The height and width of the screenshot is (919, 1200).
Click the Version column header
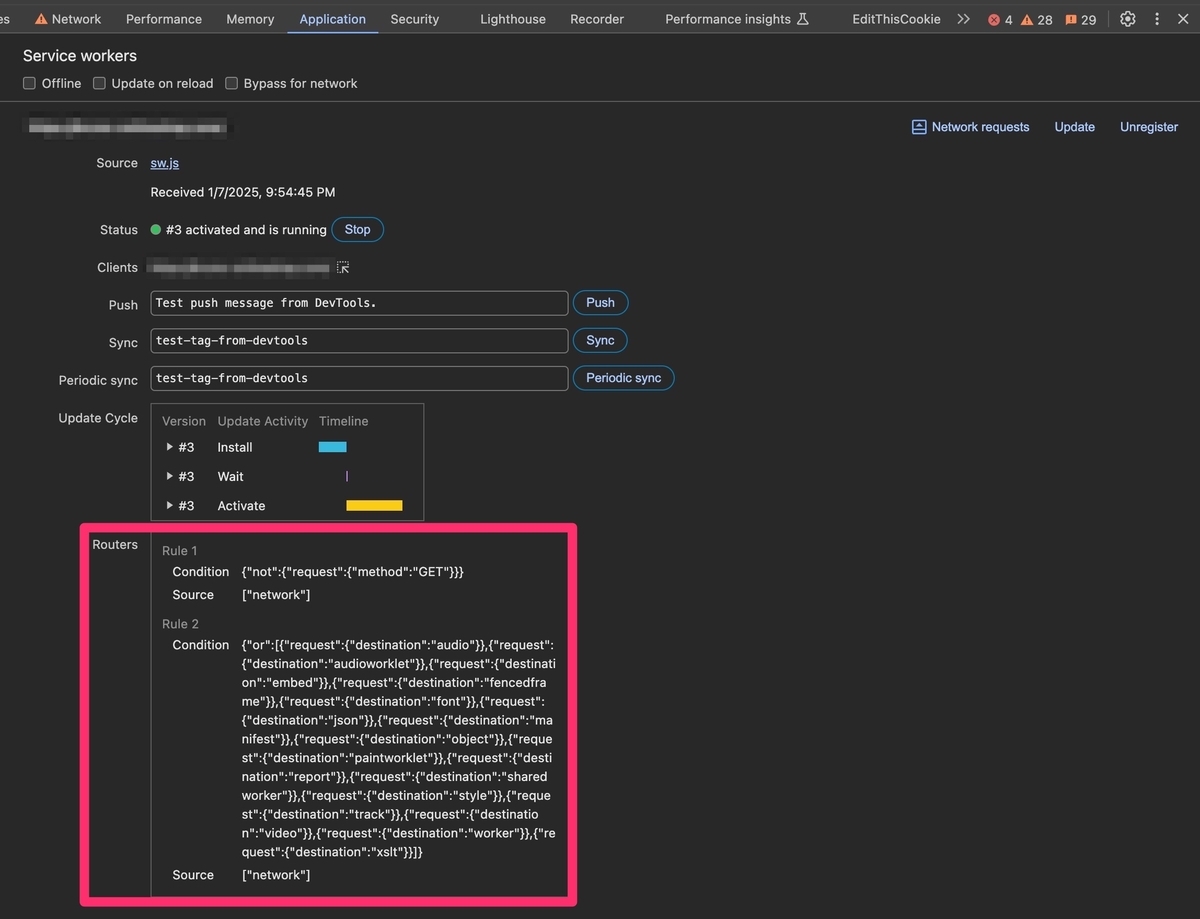184,421
